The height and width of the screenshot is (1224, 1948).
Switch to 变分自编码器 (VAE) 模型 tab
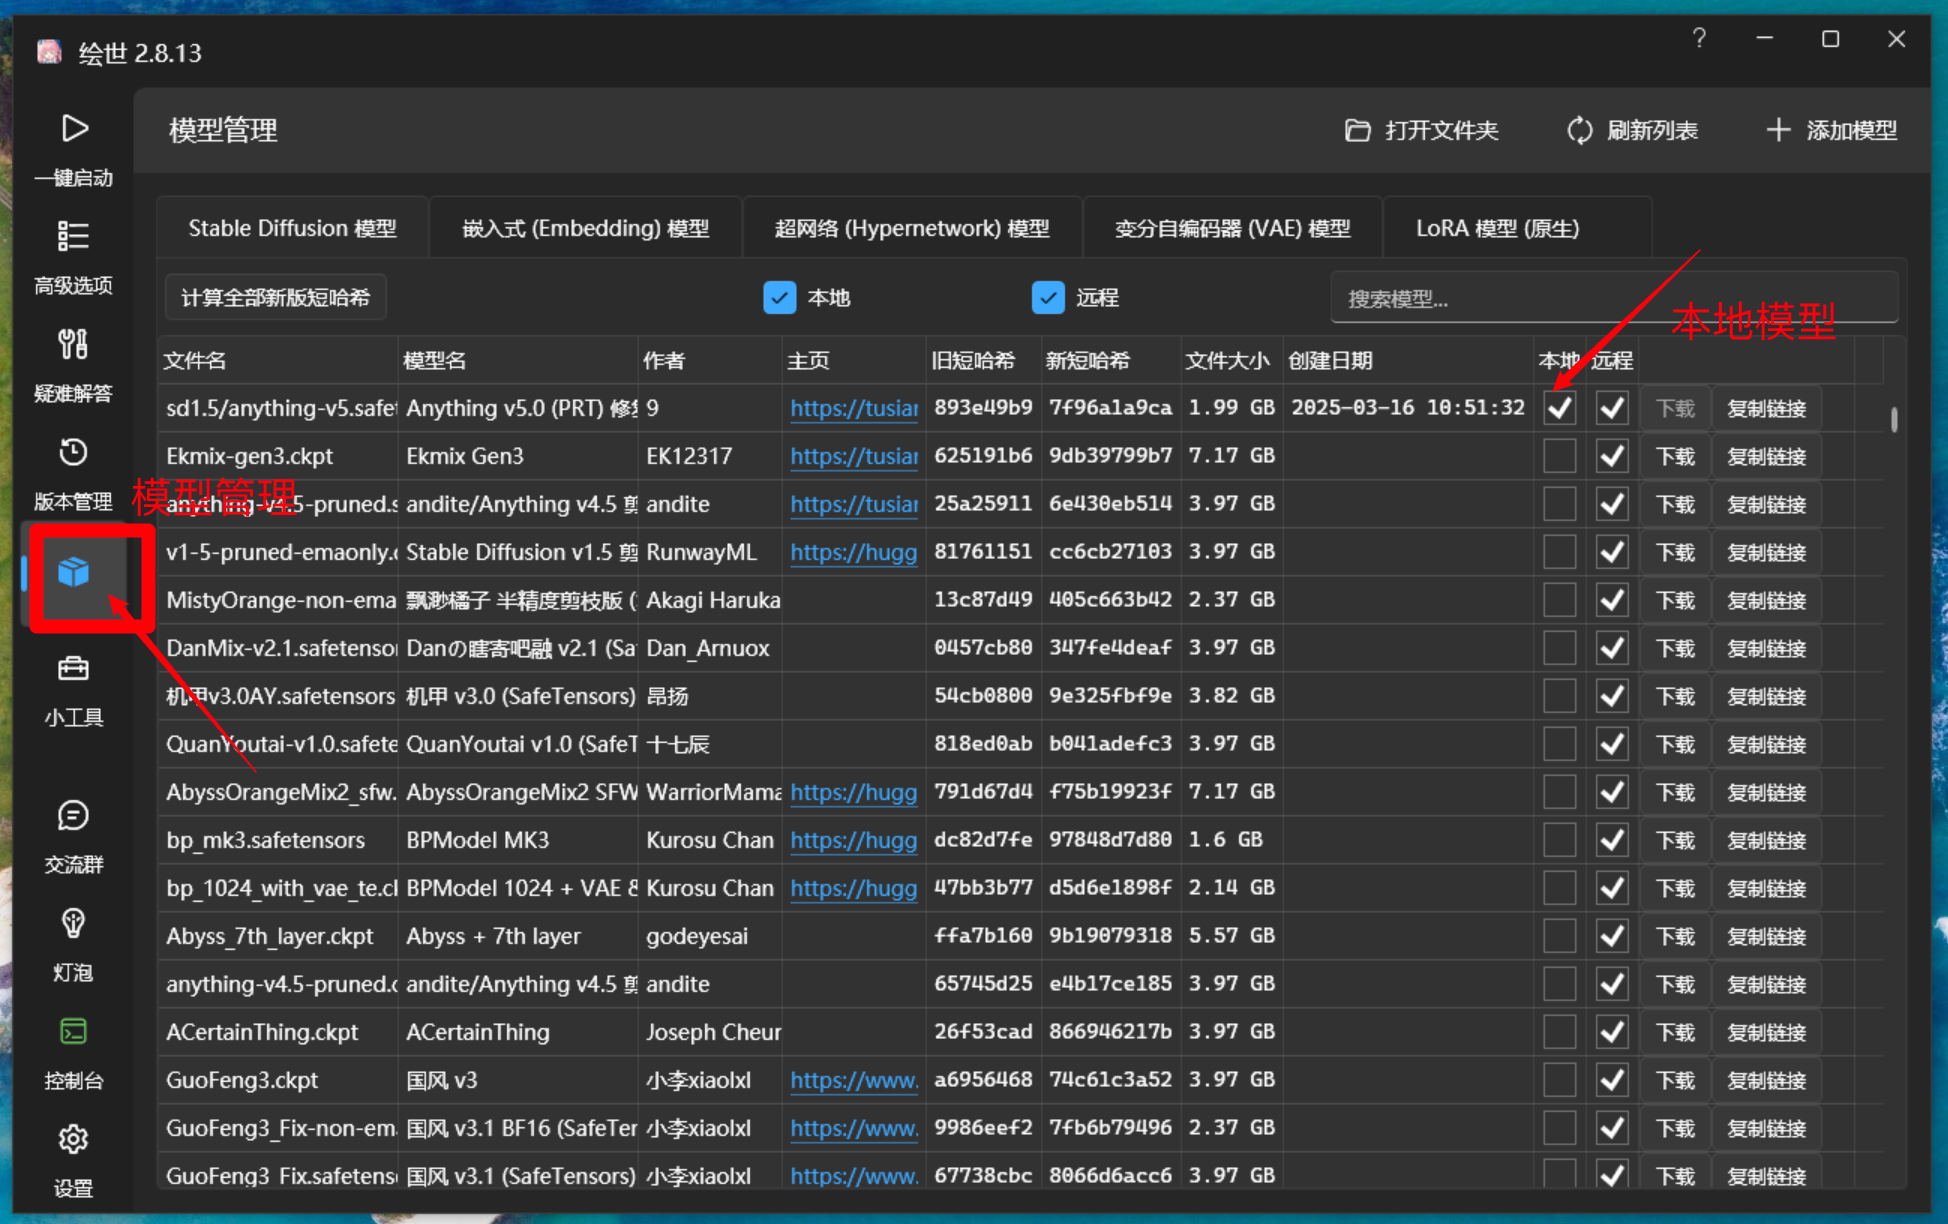(1232, 228)
